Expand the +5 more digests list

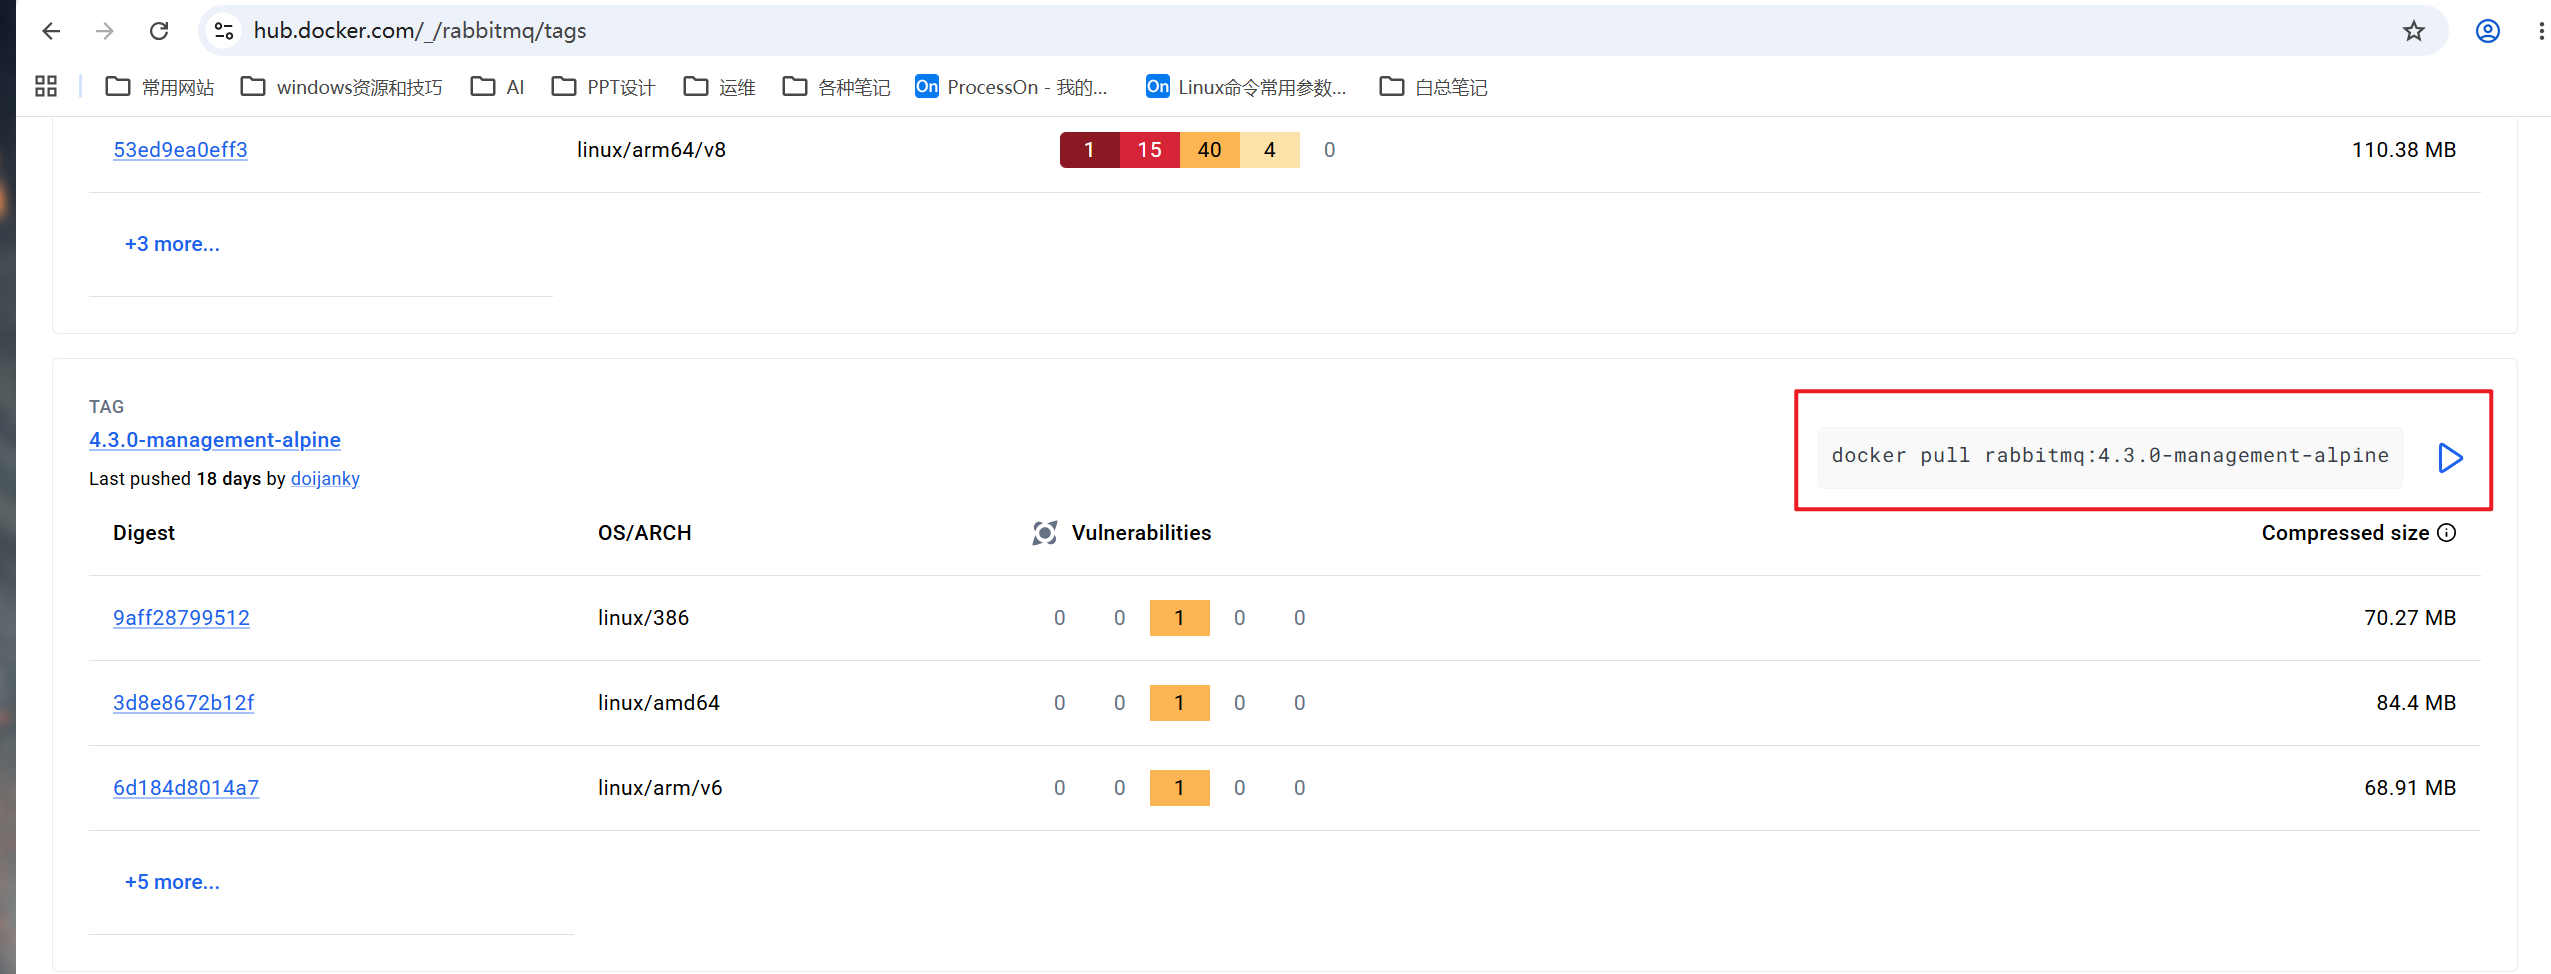pyautogui.click(x=172, y=882)
